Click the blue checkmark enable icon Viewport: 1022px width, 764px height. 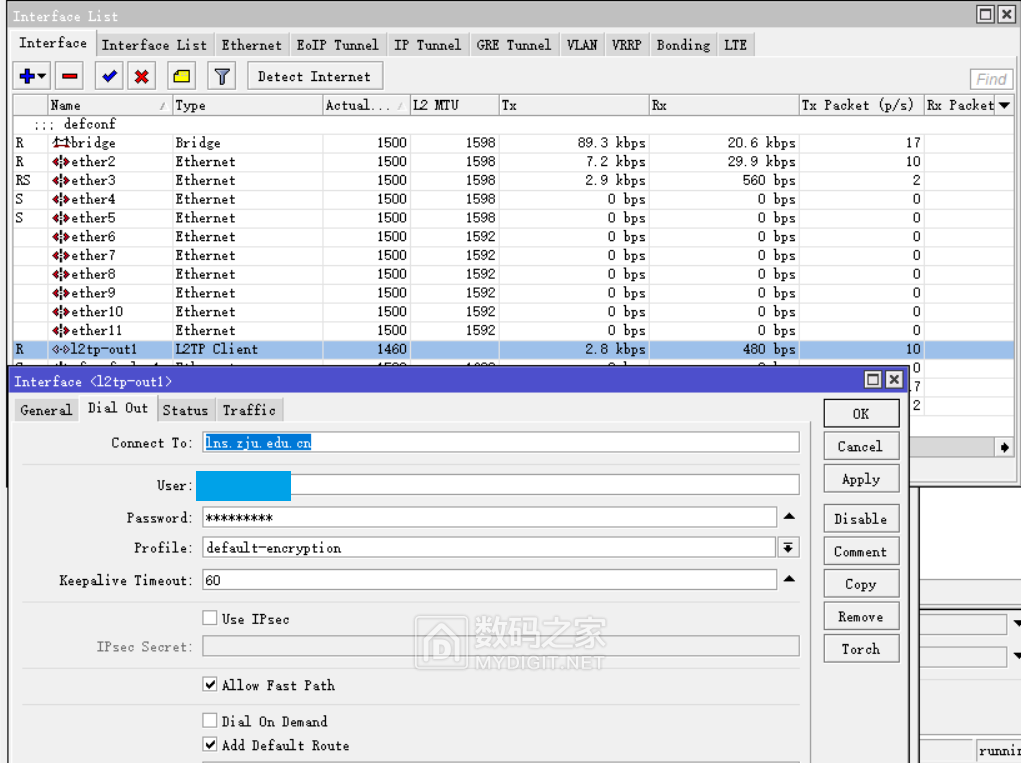click(109, 76)
